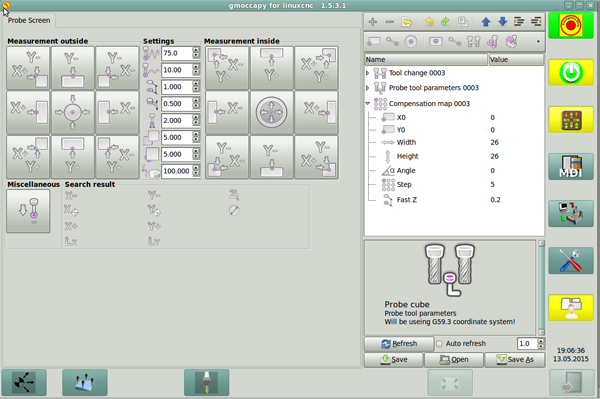The image size is (600, 399).
Task: Open the features toolbar overflow dropdown arrow
Action: coord(538,41)
